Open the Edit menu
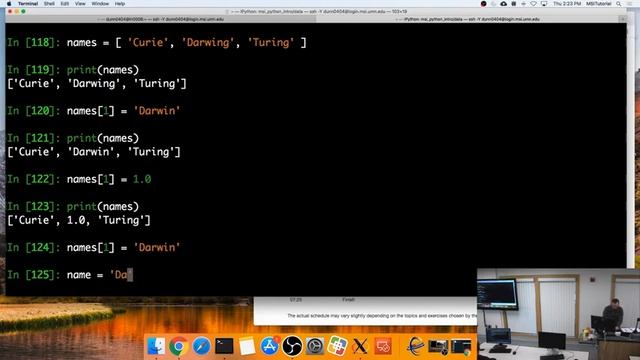The width and height of the screenshot is (640, 360). [x=64, y=4]
